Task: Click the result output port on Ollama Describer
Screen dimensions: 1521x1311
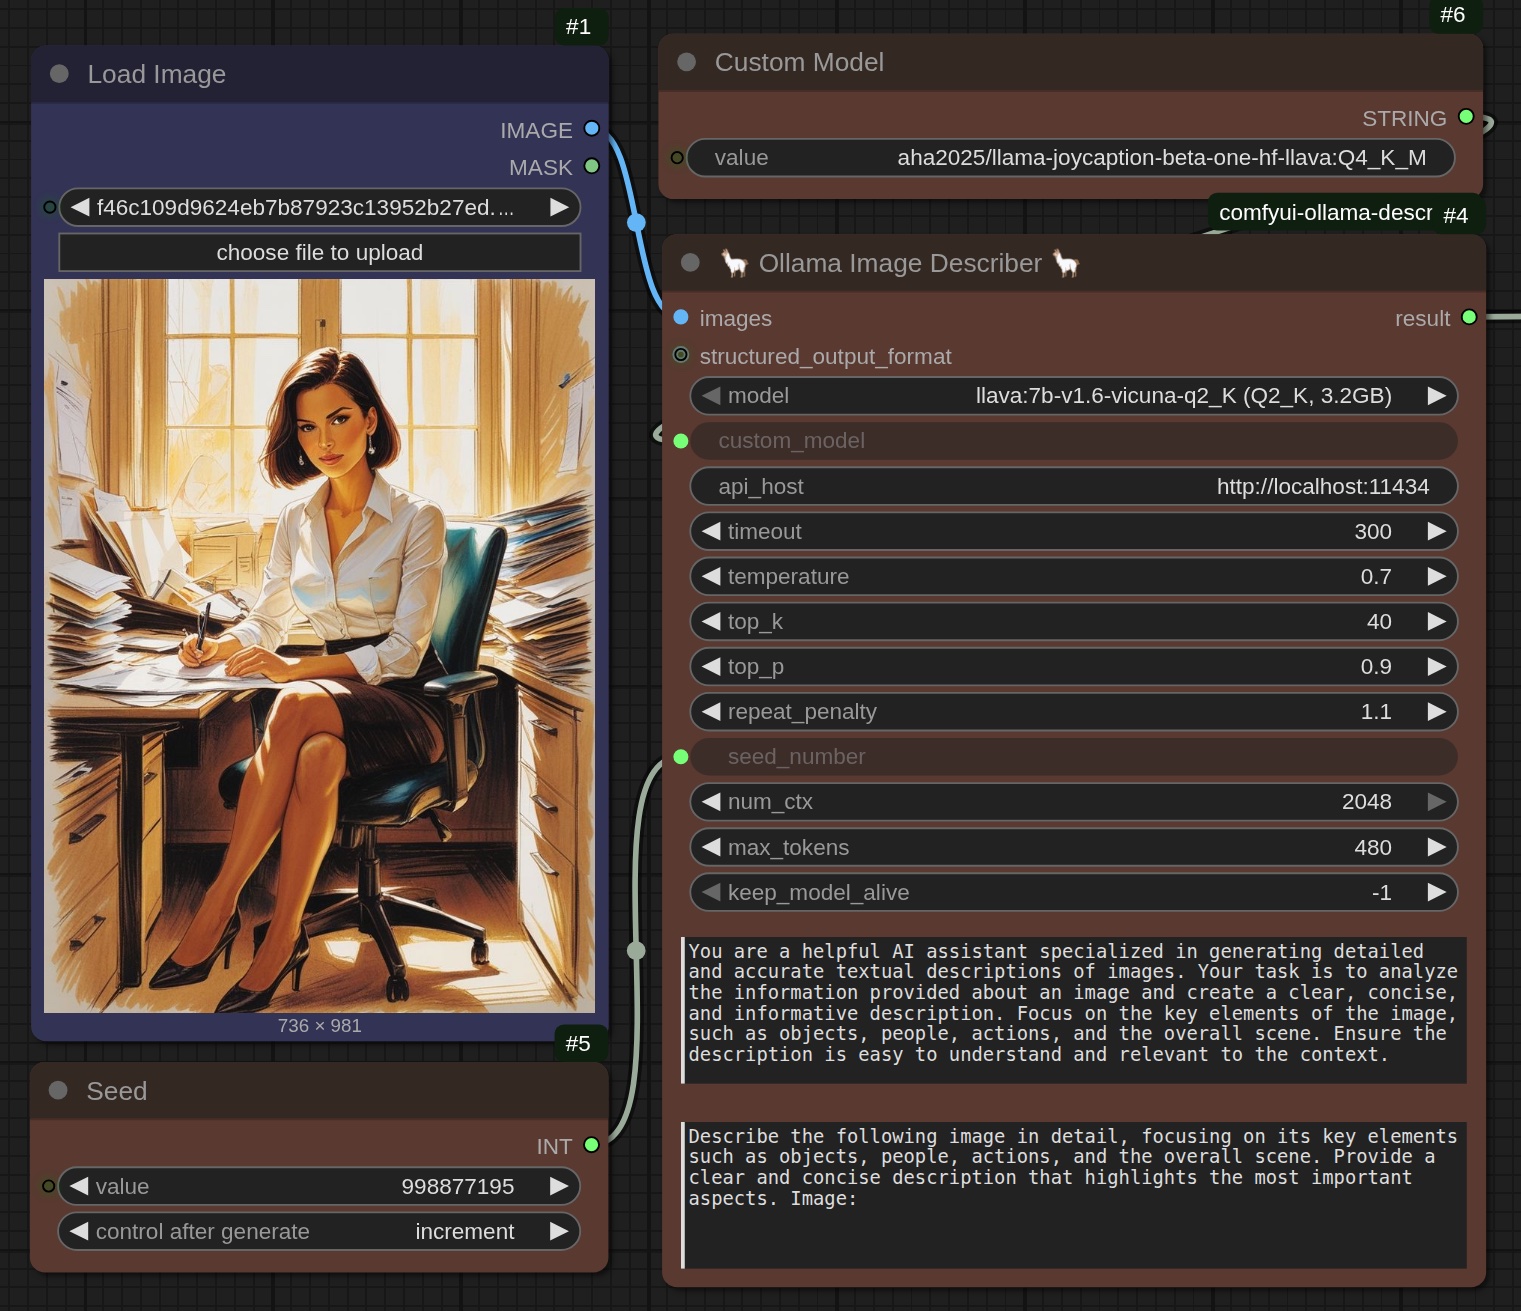Action: pyautogui.click(x=1469, y=317)
